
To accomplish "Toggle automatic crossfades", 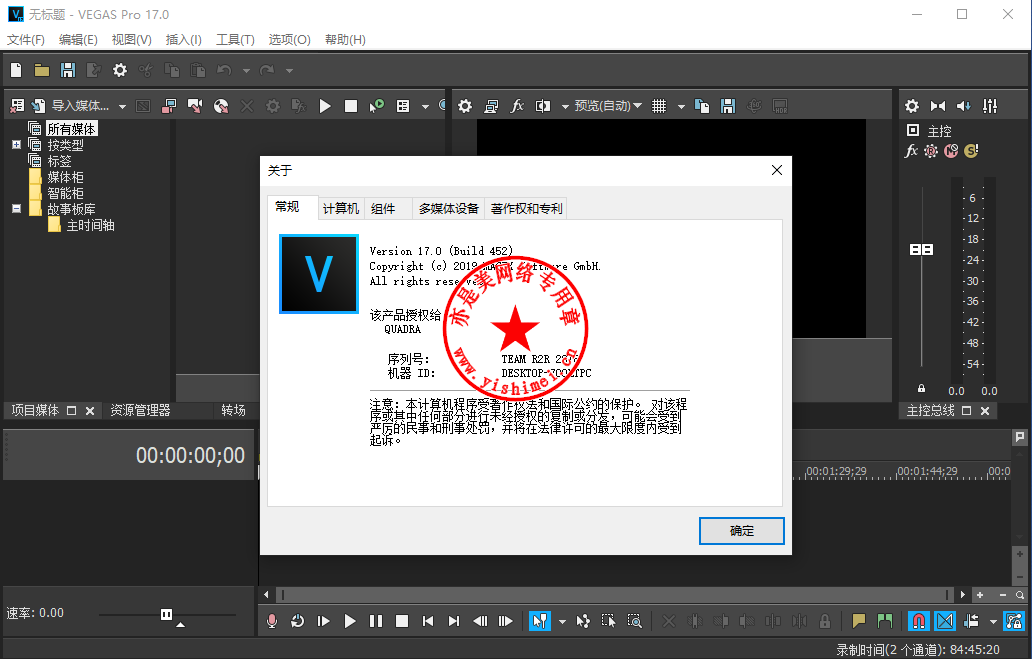I will (945, 621).
